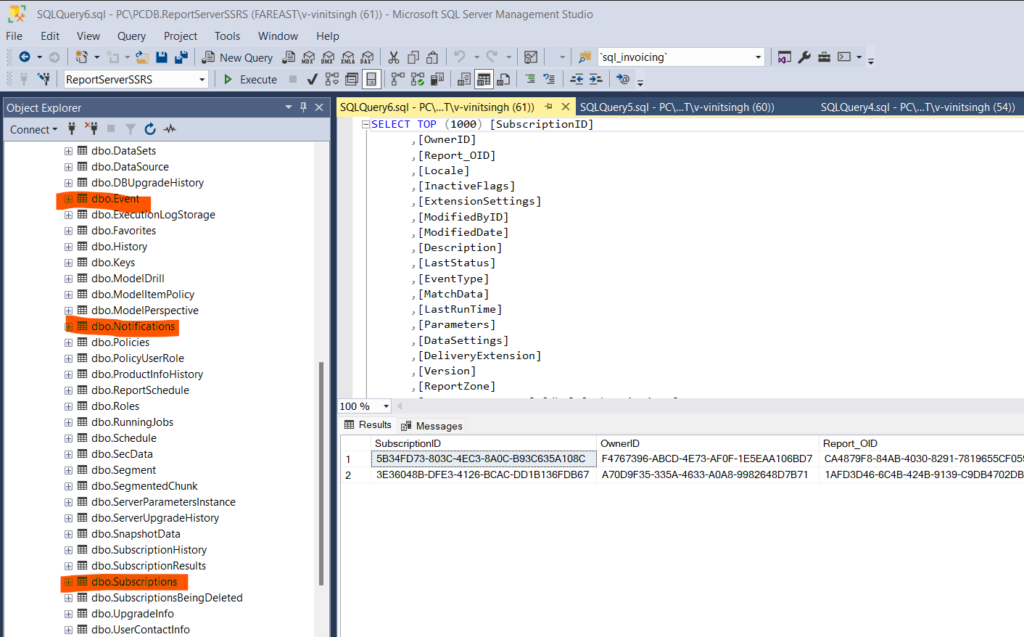Screen dimensions: 1024x637
Task: Open a new XMLA query
Action: [348, 57]
